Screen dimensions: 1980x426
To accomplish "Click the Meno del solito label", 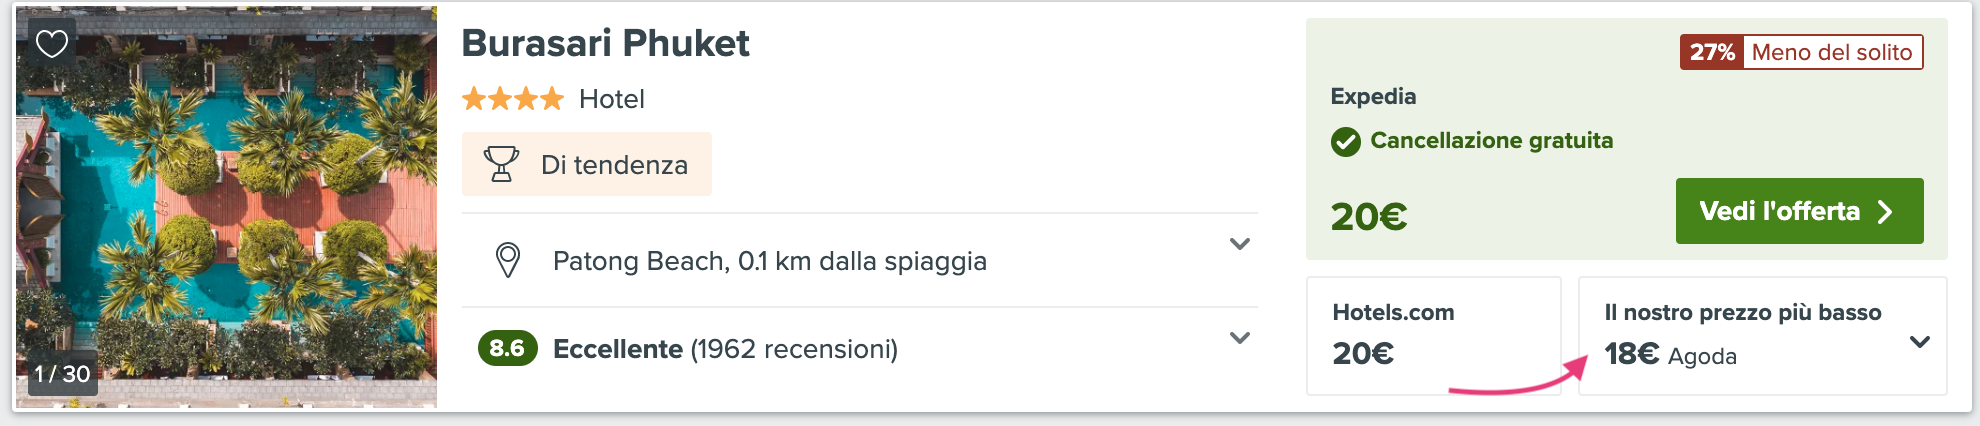I will [x=1832, y=52].
